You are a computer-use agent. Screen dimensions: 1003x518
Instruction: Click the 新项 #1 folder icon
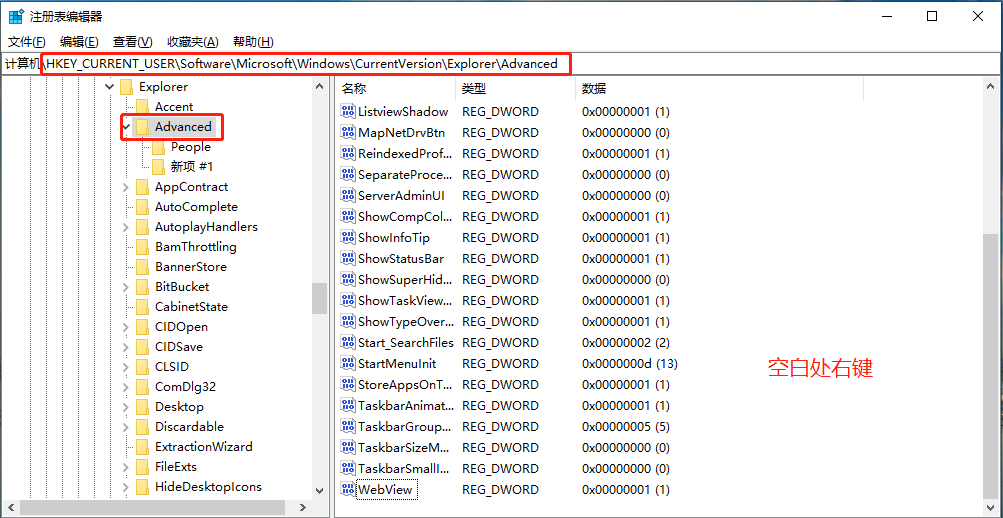click(158, 167)
